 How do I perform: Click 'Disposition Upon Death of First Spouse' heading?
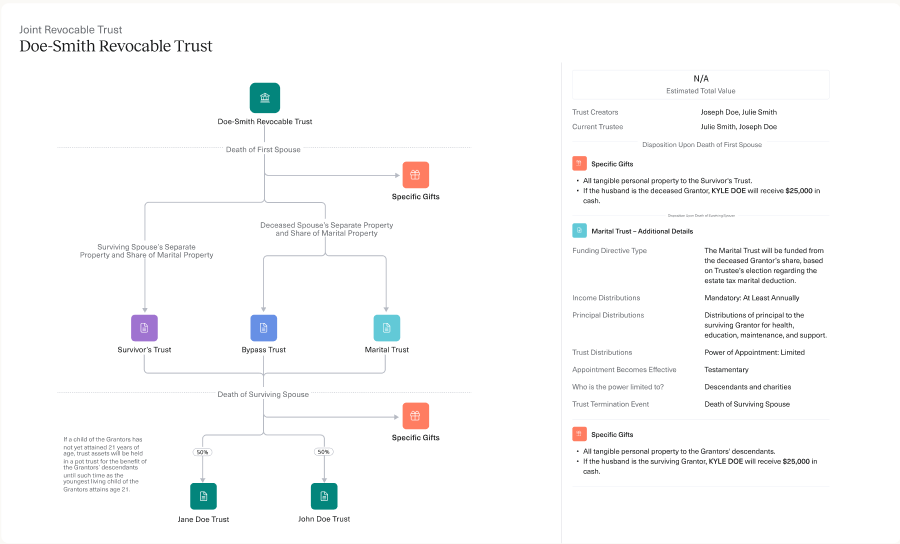coord(702,145)
